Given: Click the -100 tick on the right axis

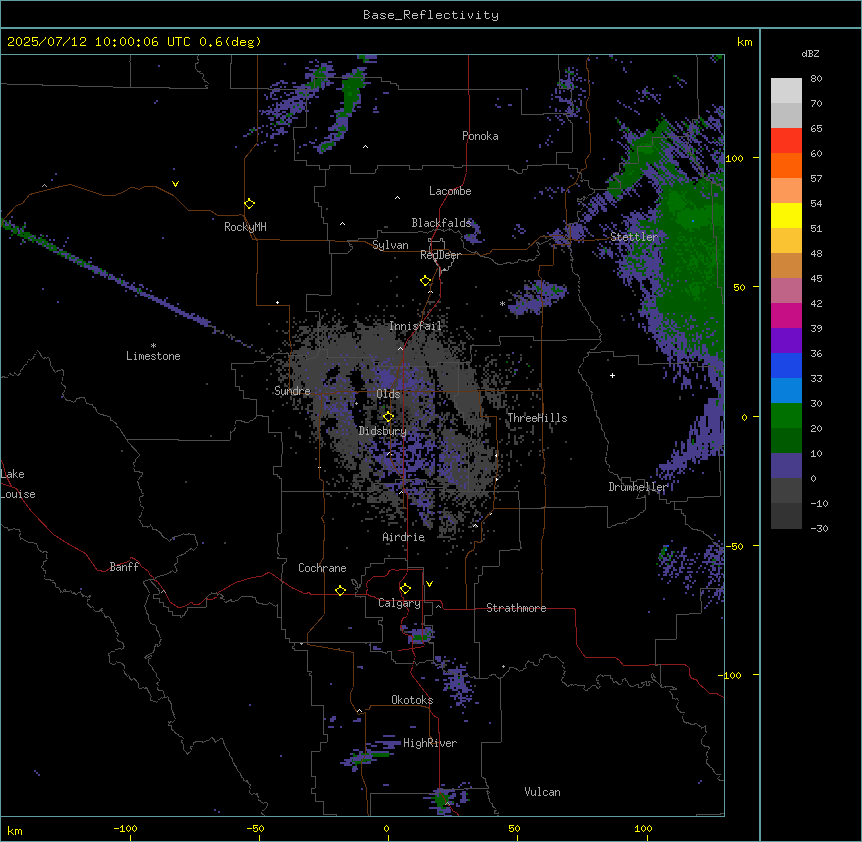Looking at the screenshot, I should point(731,675).
